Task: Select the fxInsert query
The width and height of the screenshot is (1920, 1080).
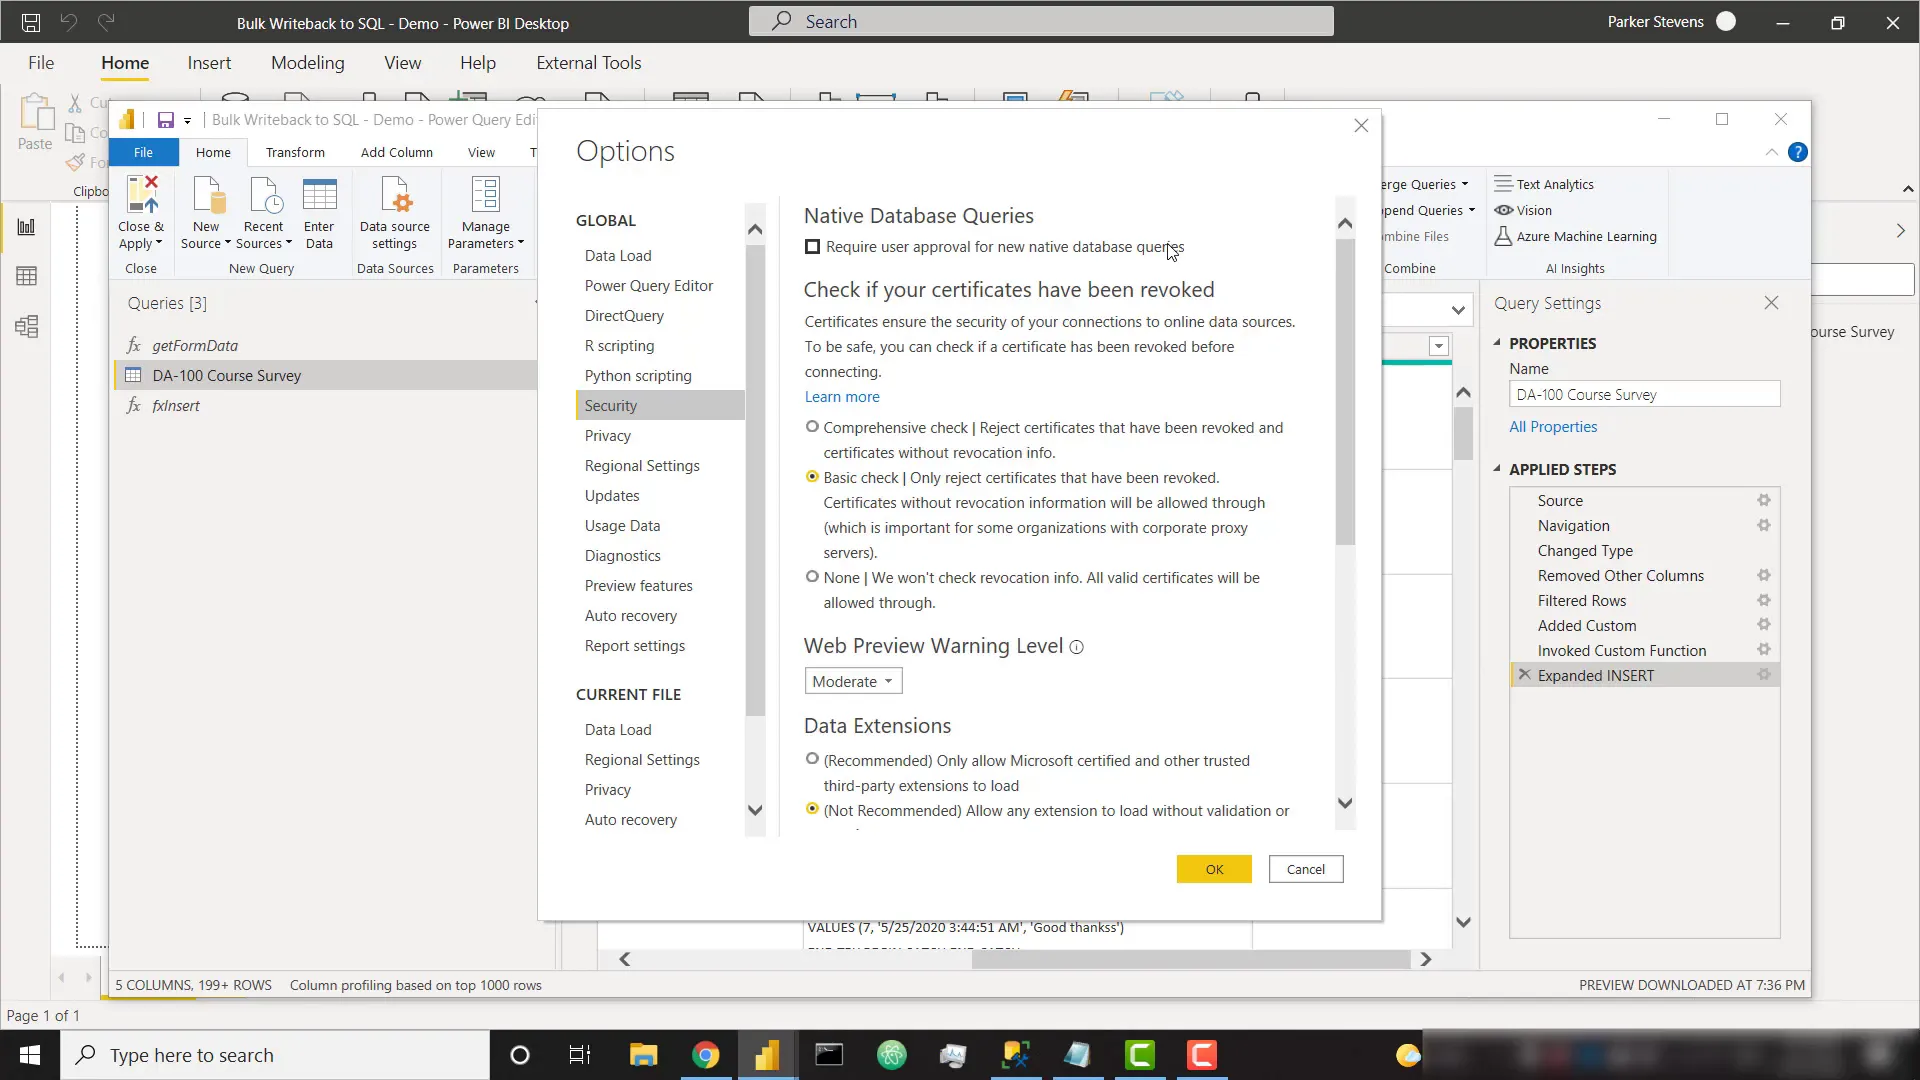Action: (x=327, y=406)
